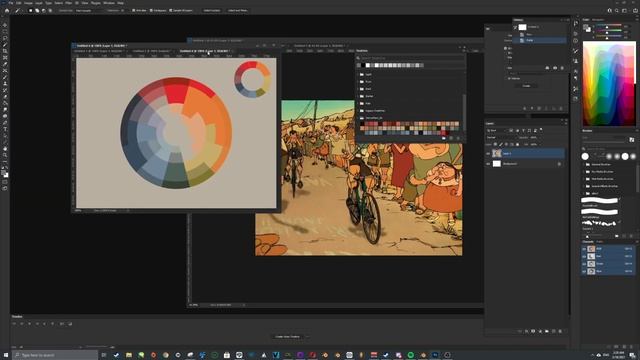Open the Image menu

[28, 3]
